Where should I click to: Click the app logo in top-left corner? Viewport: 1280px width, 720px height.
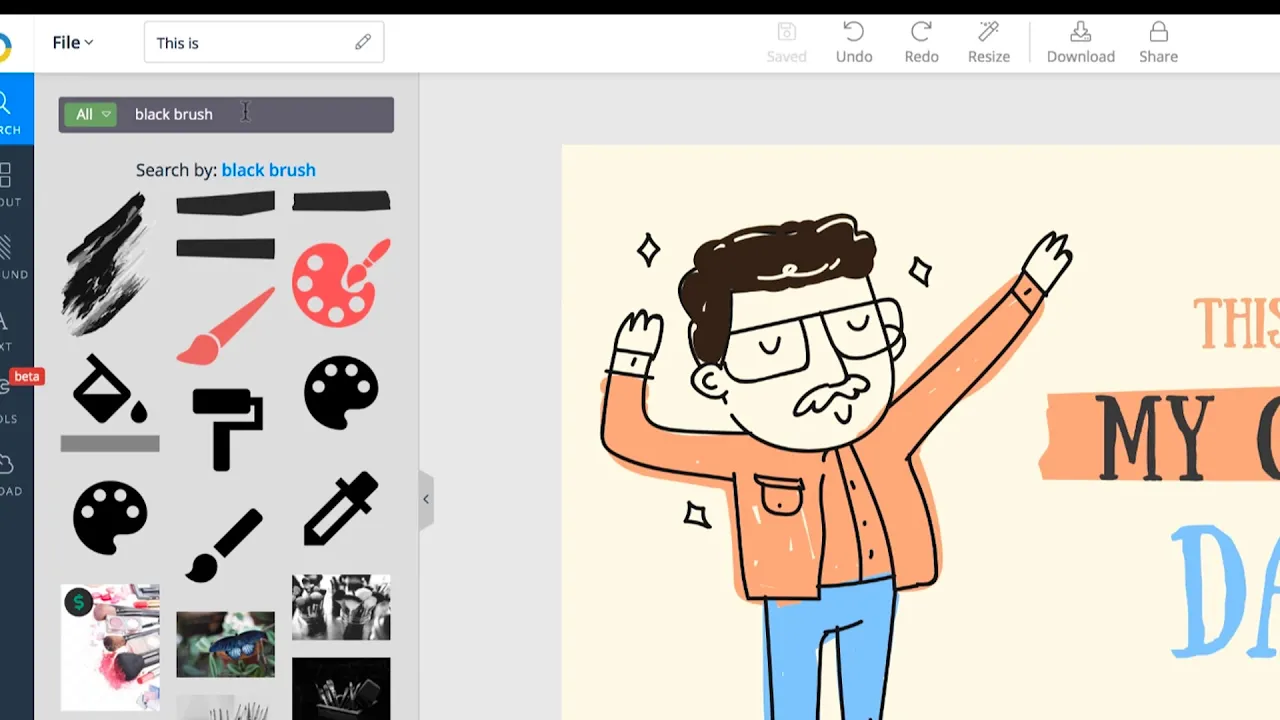[x=5, y=47]
